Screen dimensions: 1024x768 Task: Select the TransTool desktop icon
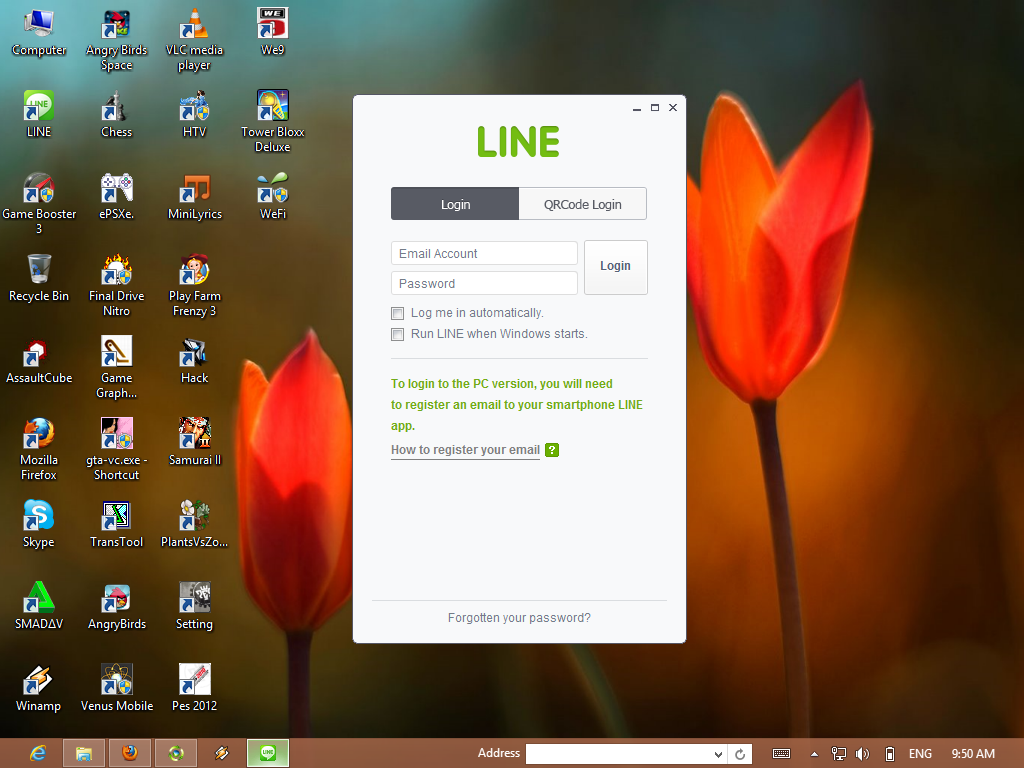point(116,524)
